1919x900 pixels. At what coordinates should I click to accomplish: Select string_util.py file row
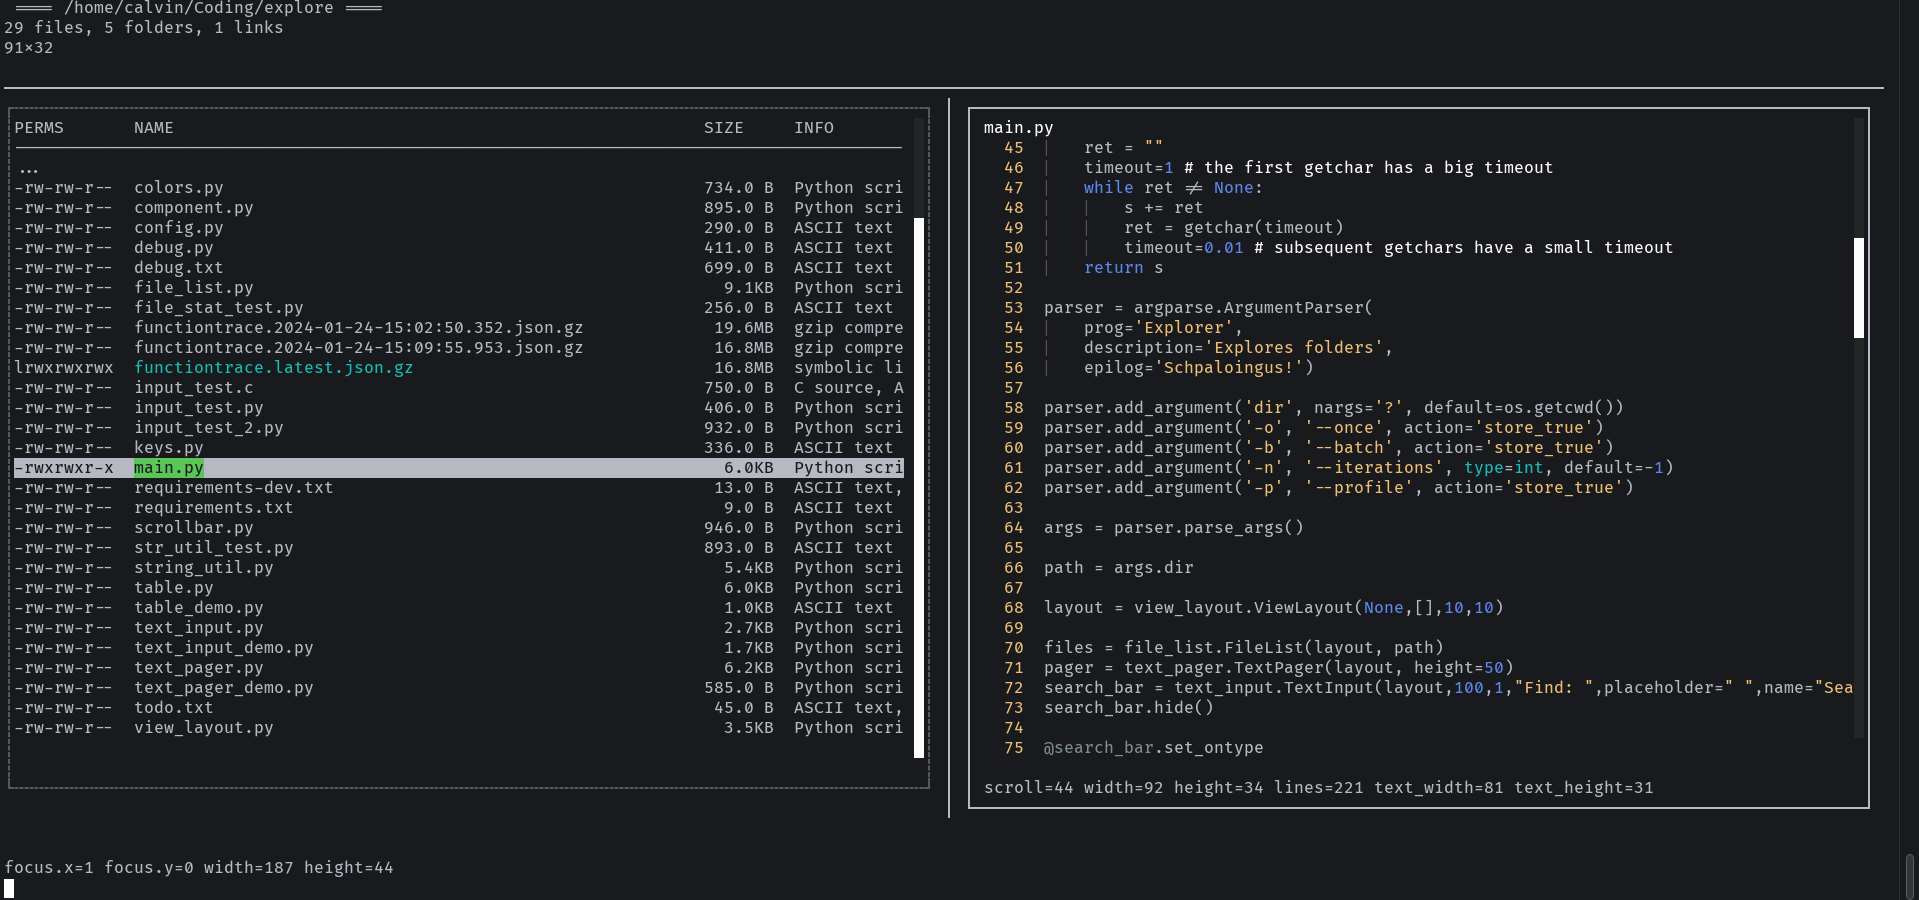(458, 568)
